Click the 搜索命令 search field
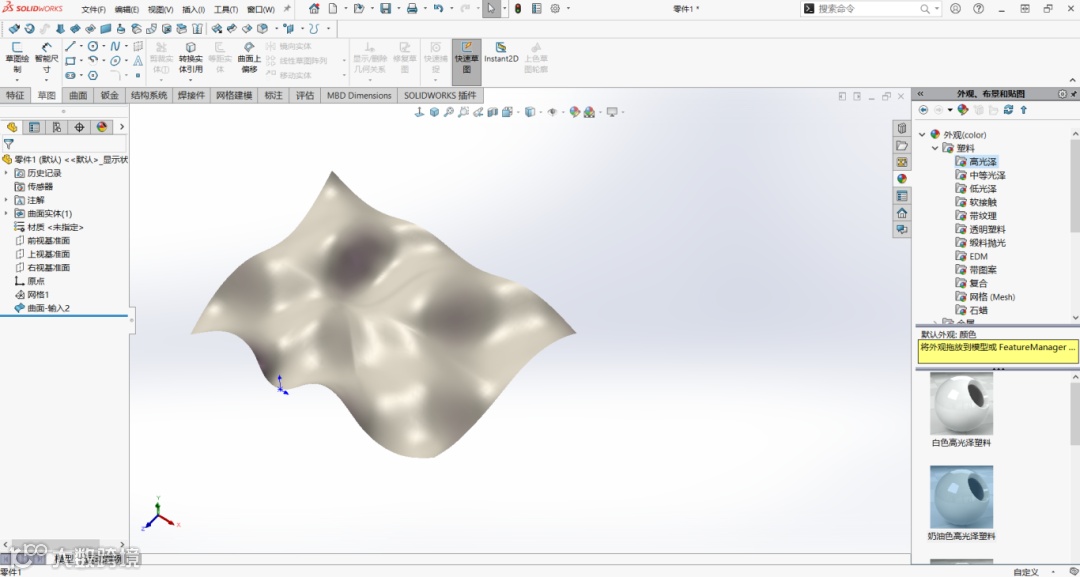1080x577 pixels. [868, 9]
